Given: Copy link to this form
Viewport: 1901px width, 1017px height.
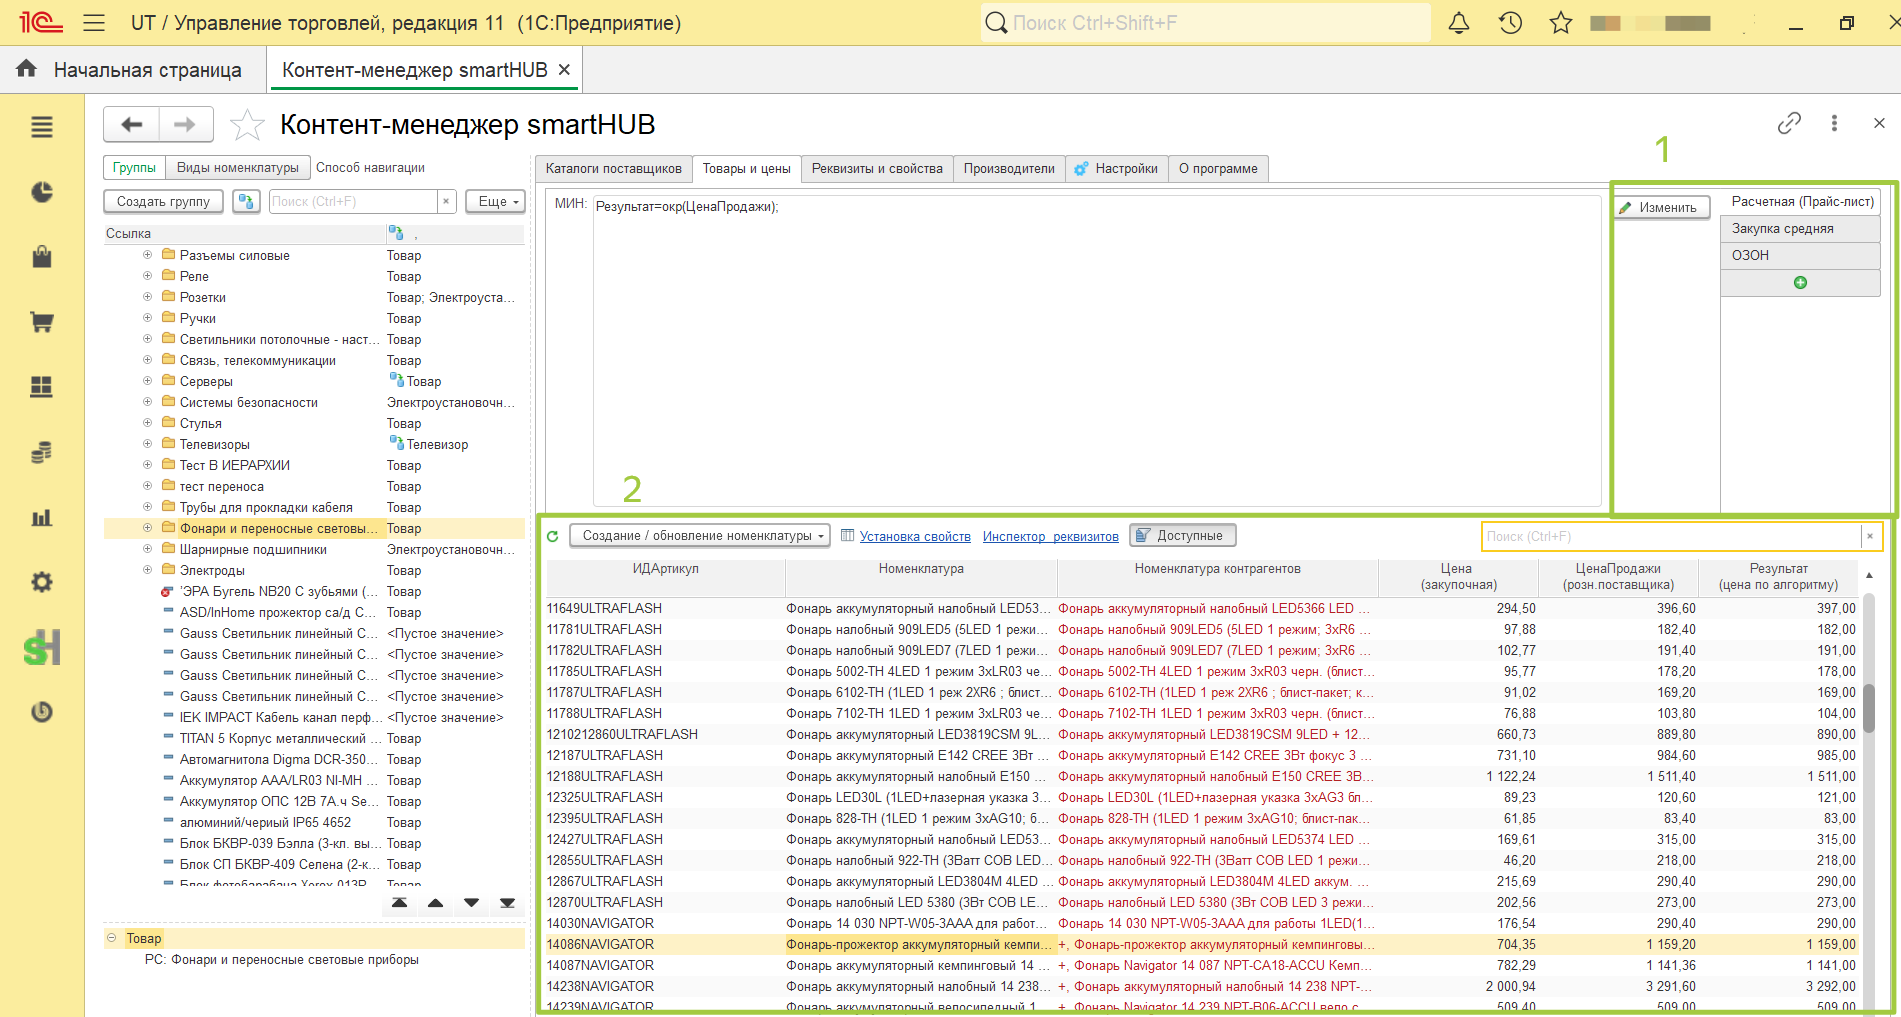Looking at the screenshot, I should 1789,123.
